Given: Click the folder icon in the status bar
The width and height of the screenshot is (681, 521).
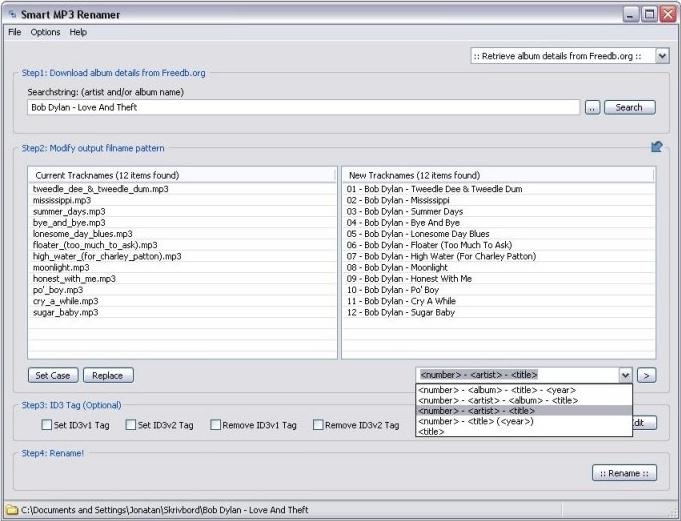Looking at the screenshot, I should [12, 510].
